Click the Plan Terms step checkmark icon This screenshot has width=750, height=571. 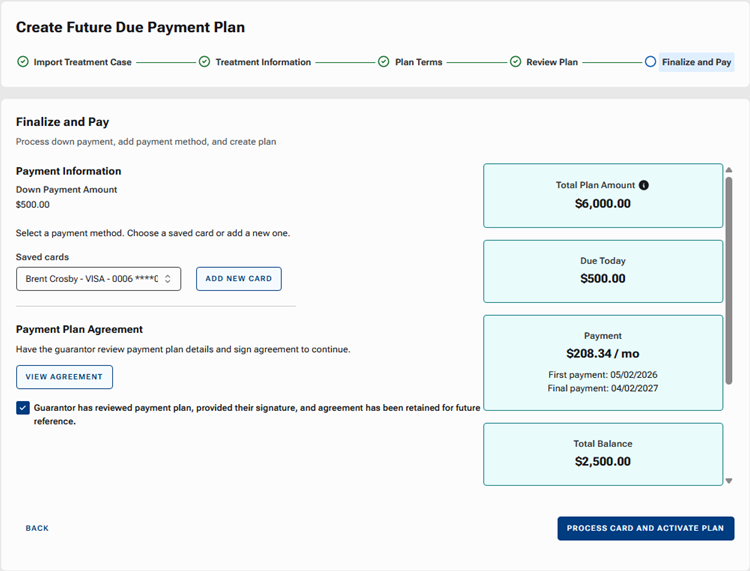point(384,62)
